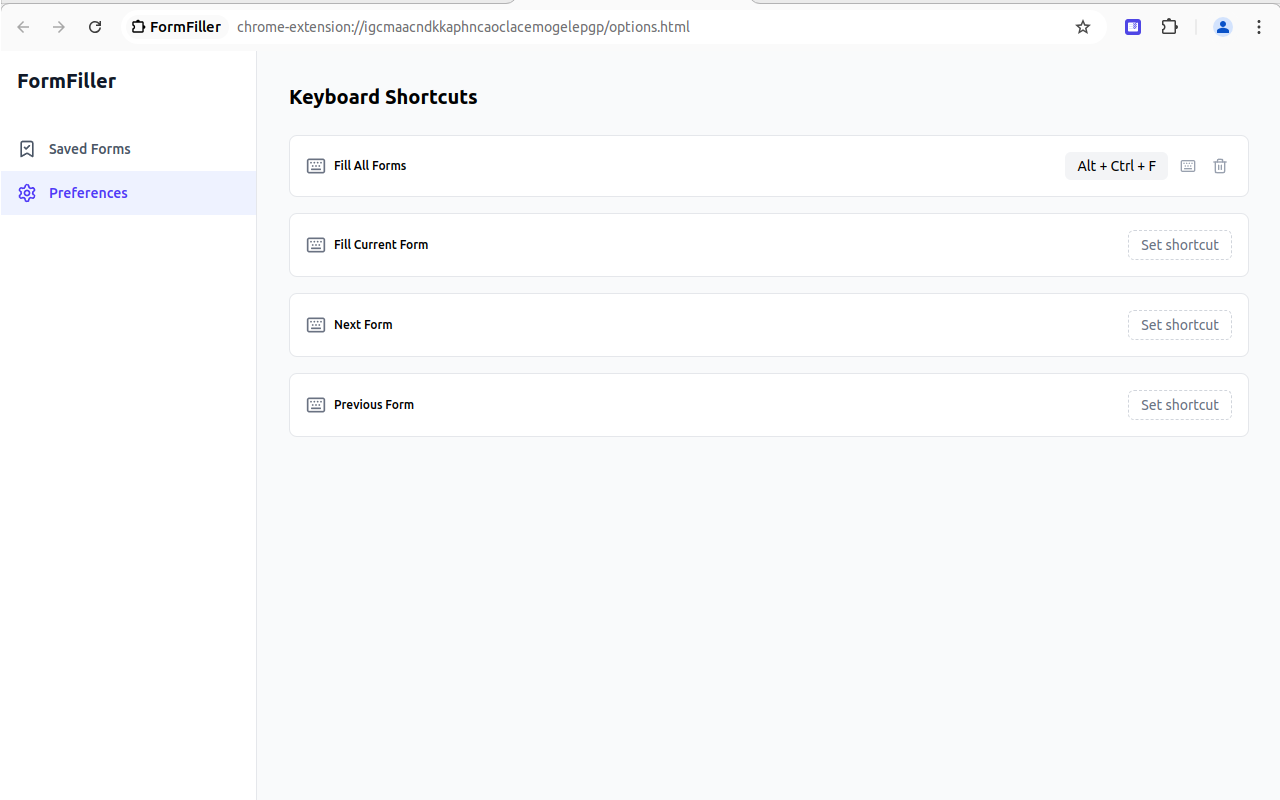Open the Chrome profile avatar
Screen dimensions: 1280x800
point(1223,27)
